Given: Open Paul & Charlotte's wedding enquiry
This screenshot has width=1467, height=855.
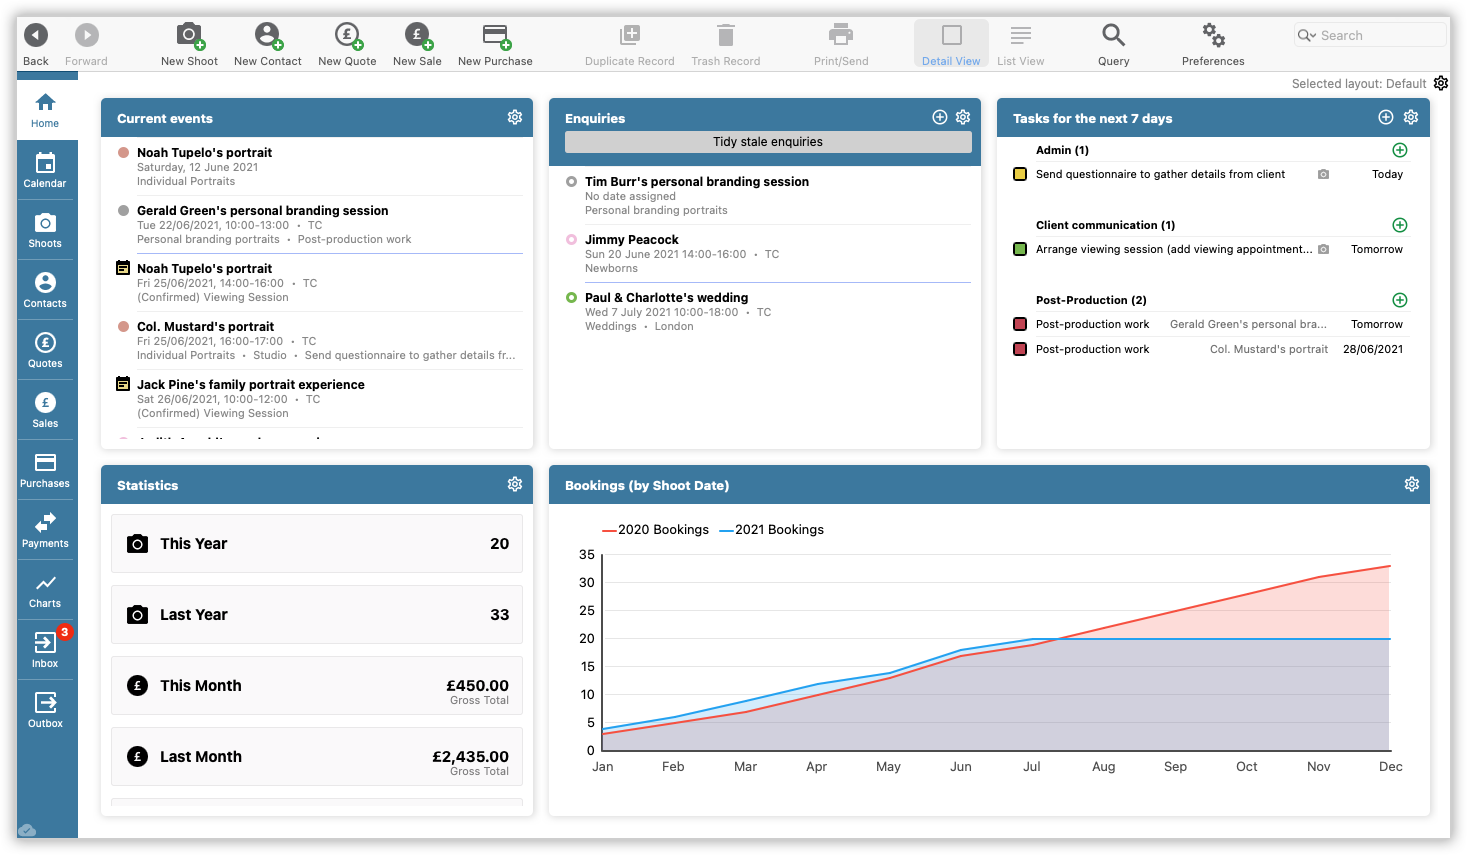Looking at the screenshot, I should click(x=666, y=298).
